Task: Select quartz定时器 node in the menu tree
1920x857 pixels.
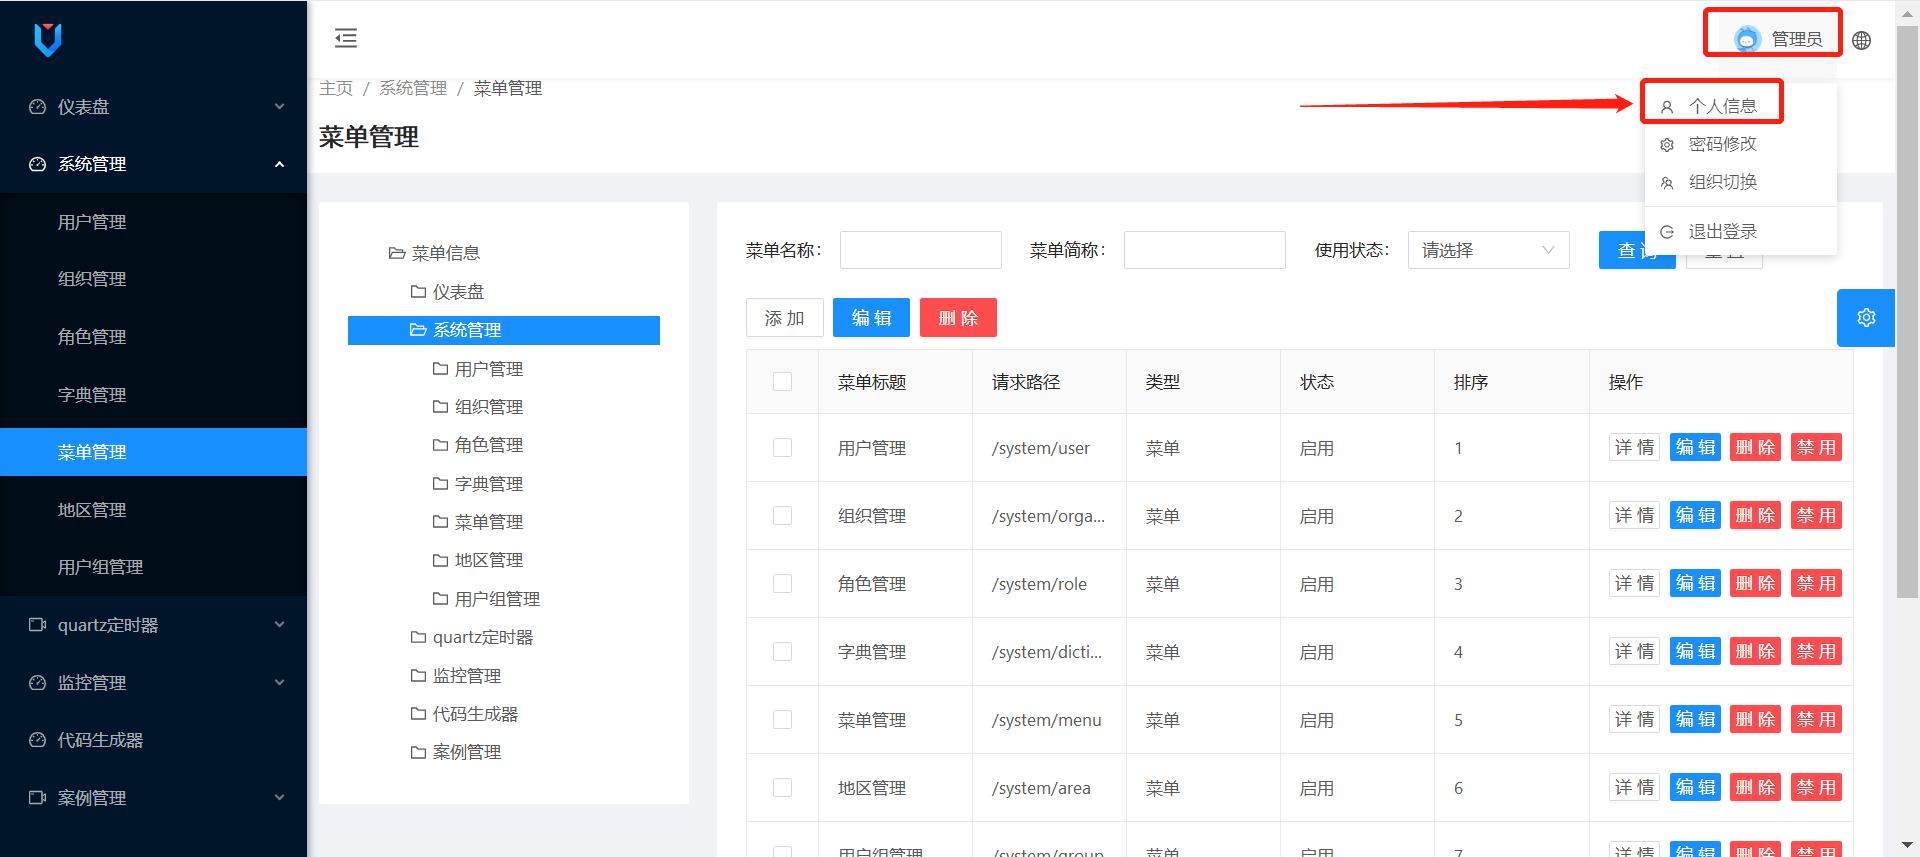Action: [x=483, y=638]
